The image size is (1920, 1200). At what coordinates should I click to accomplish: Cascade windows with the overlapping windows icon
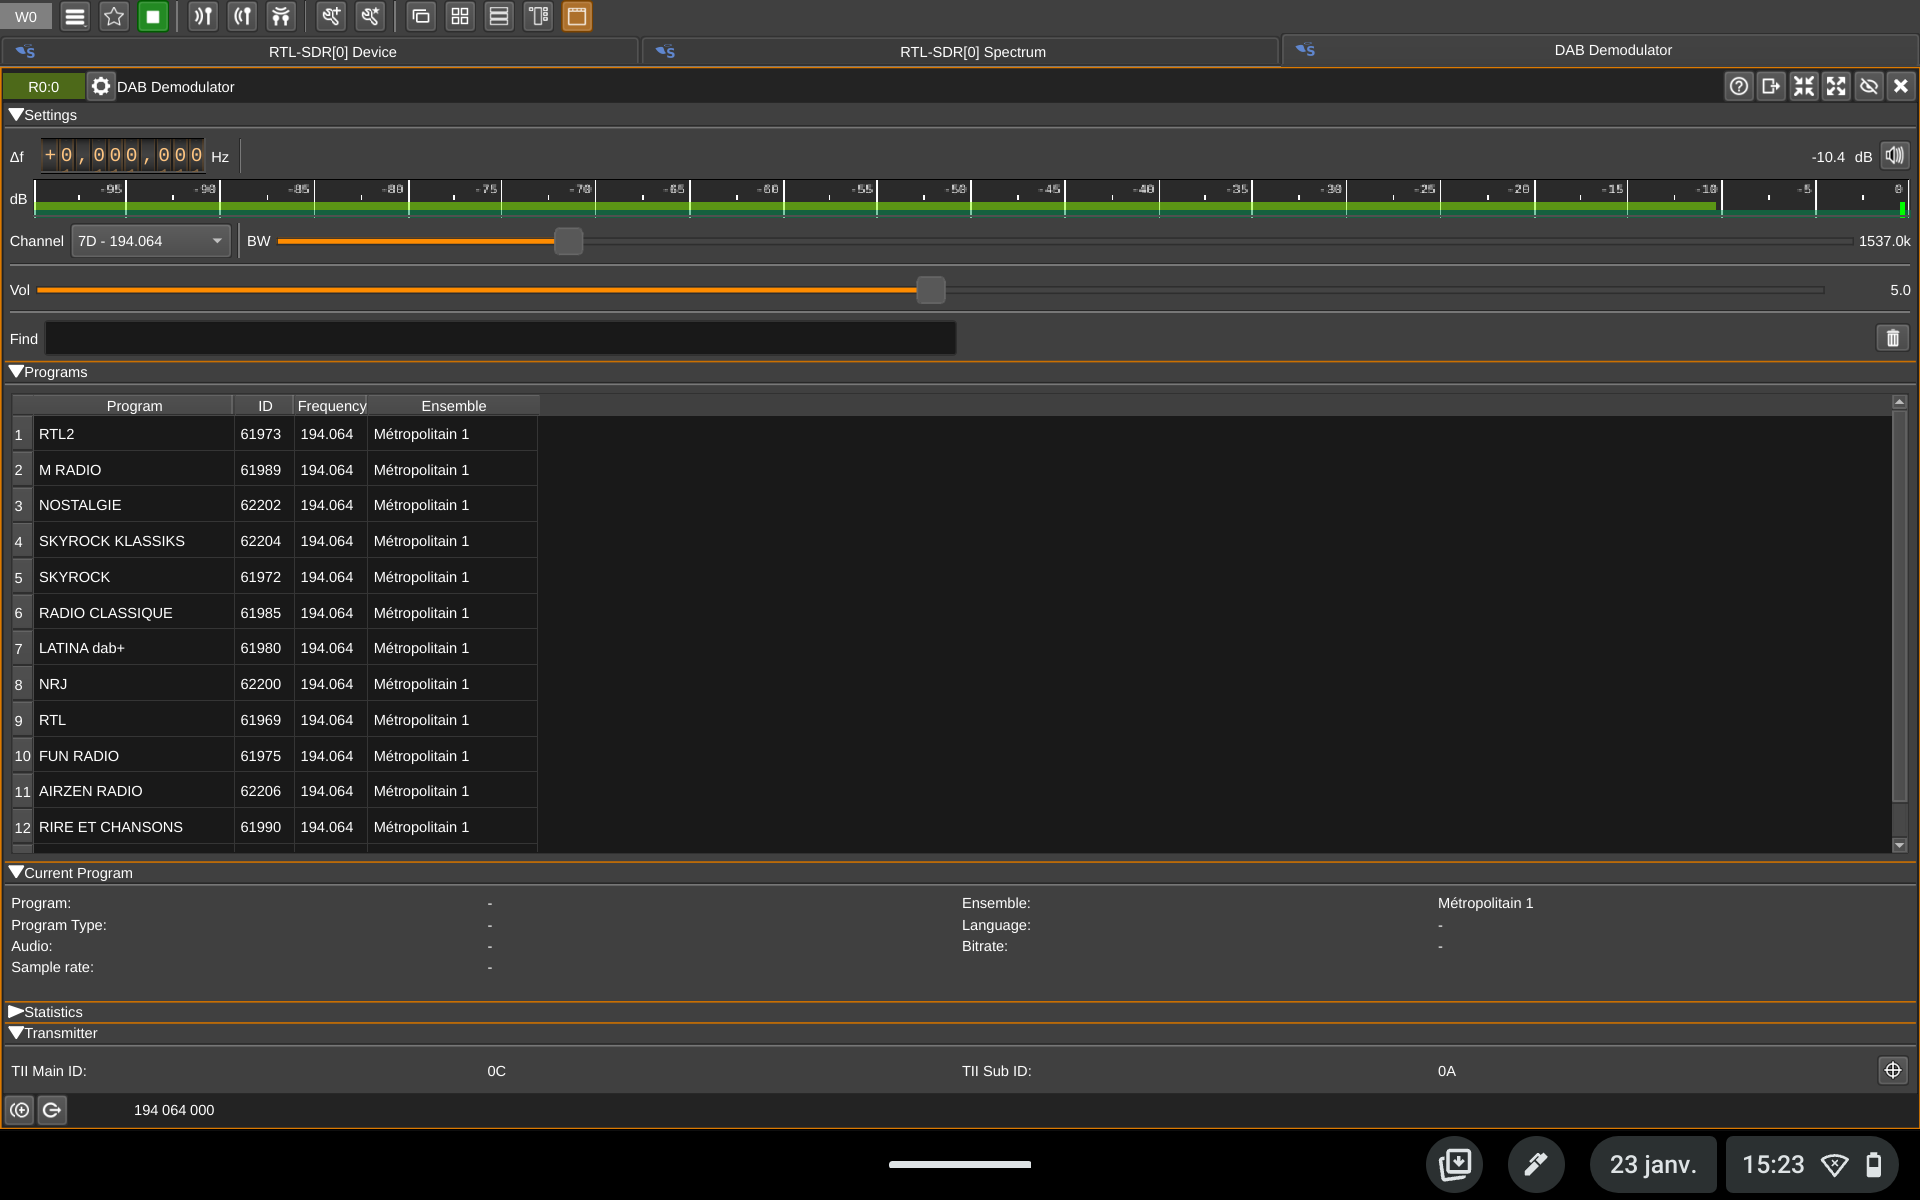click(x=421, y=16)
